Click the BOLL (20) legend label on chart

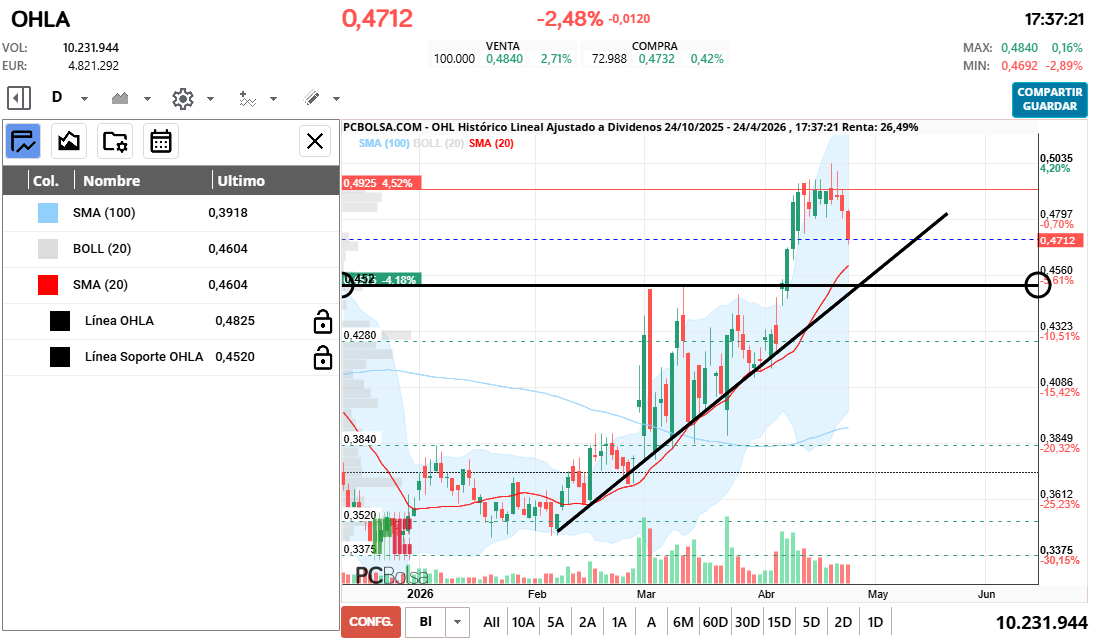tap(438, 144)
